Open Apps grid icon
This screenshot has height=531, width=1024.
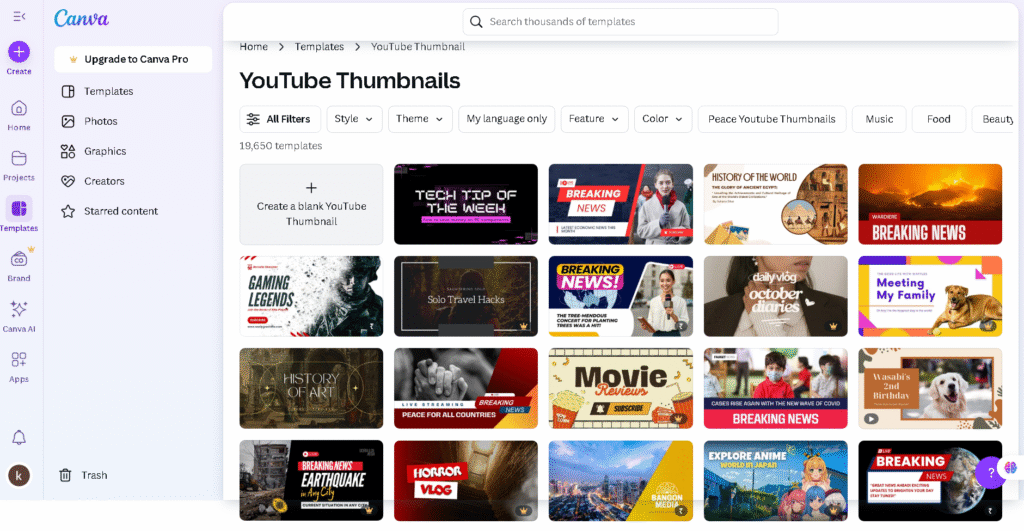(19, 359)
